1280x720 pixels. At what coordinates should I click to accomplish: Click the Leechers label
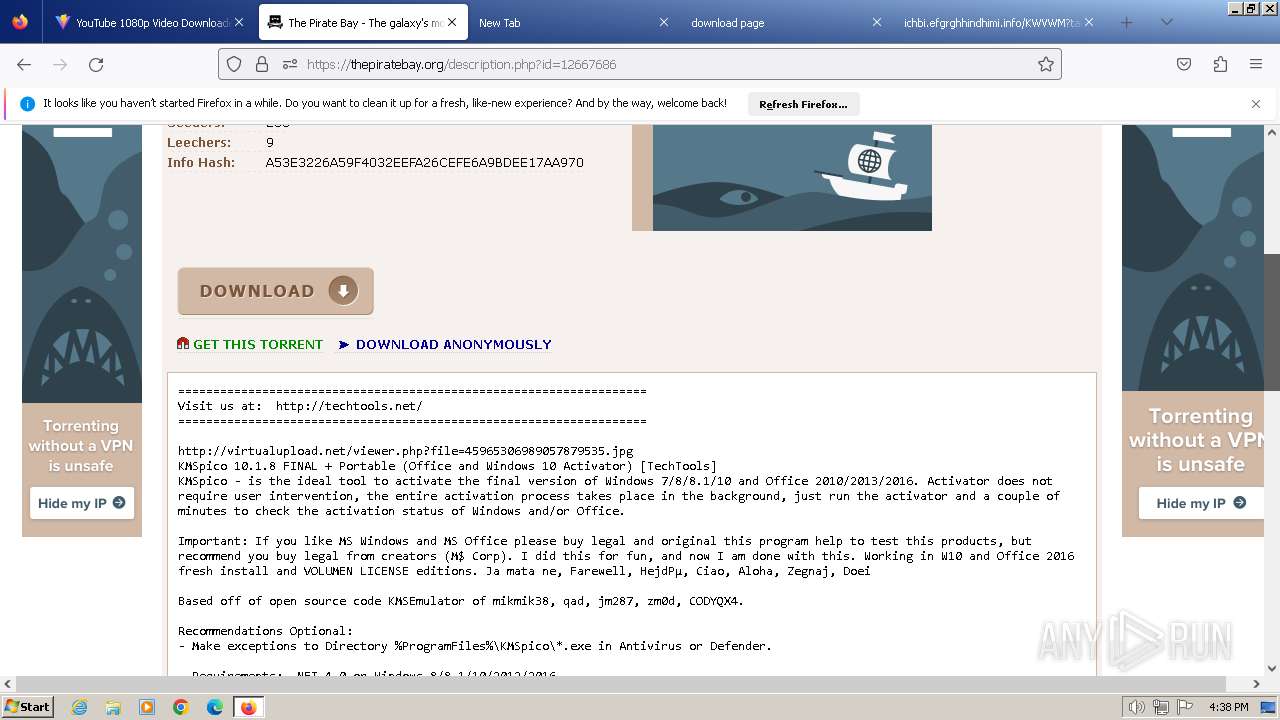[x=199, y=142]
